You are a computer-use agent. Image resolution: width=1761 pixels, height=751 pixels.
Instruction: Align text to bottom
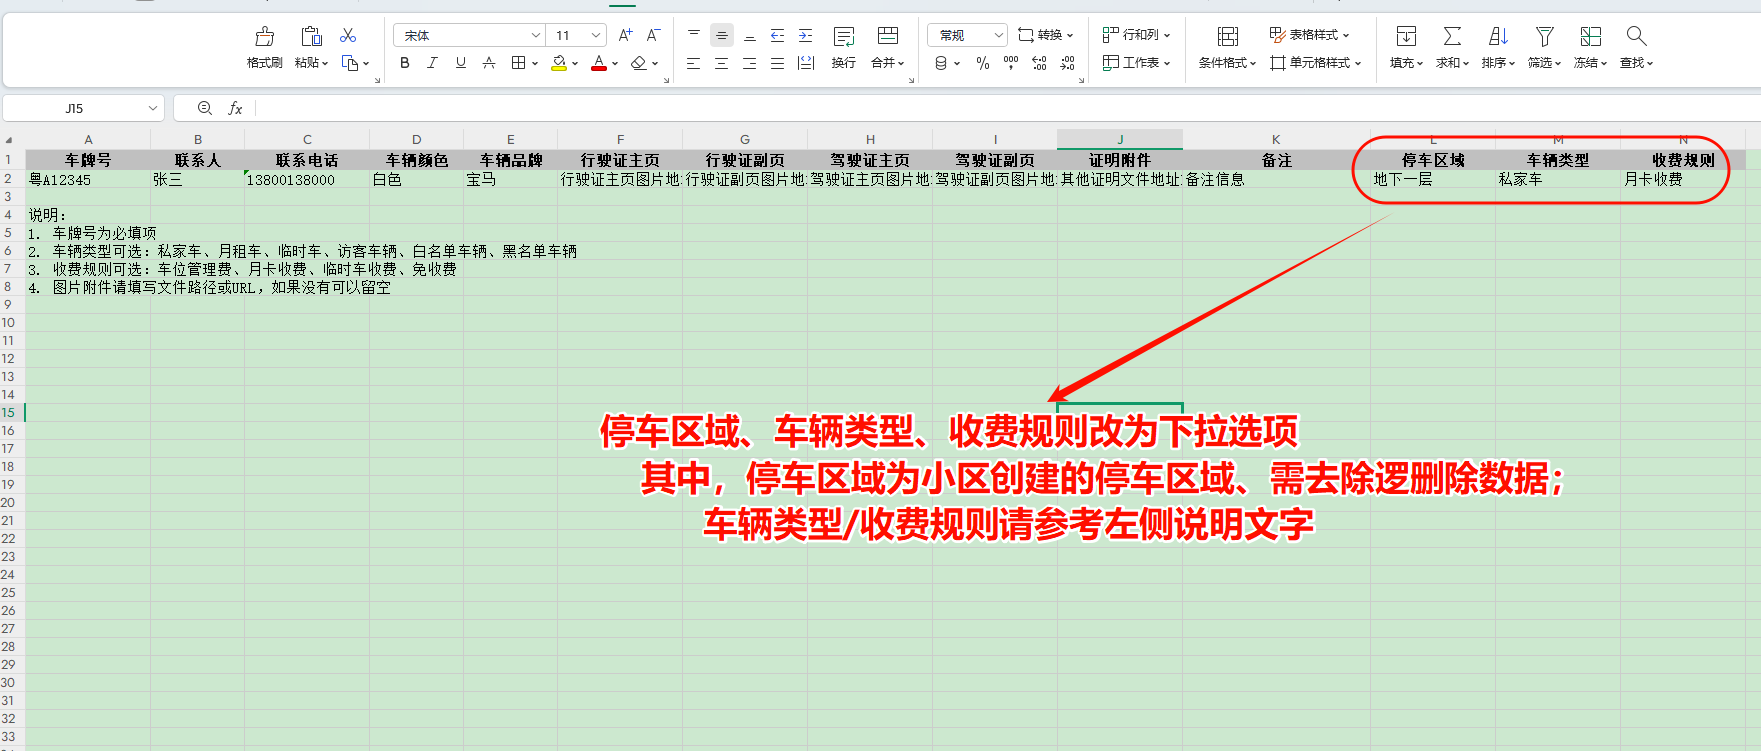click(x=750, y=36)
